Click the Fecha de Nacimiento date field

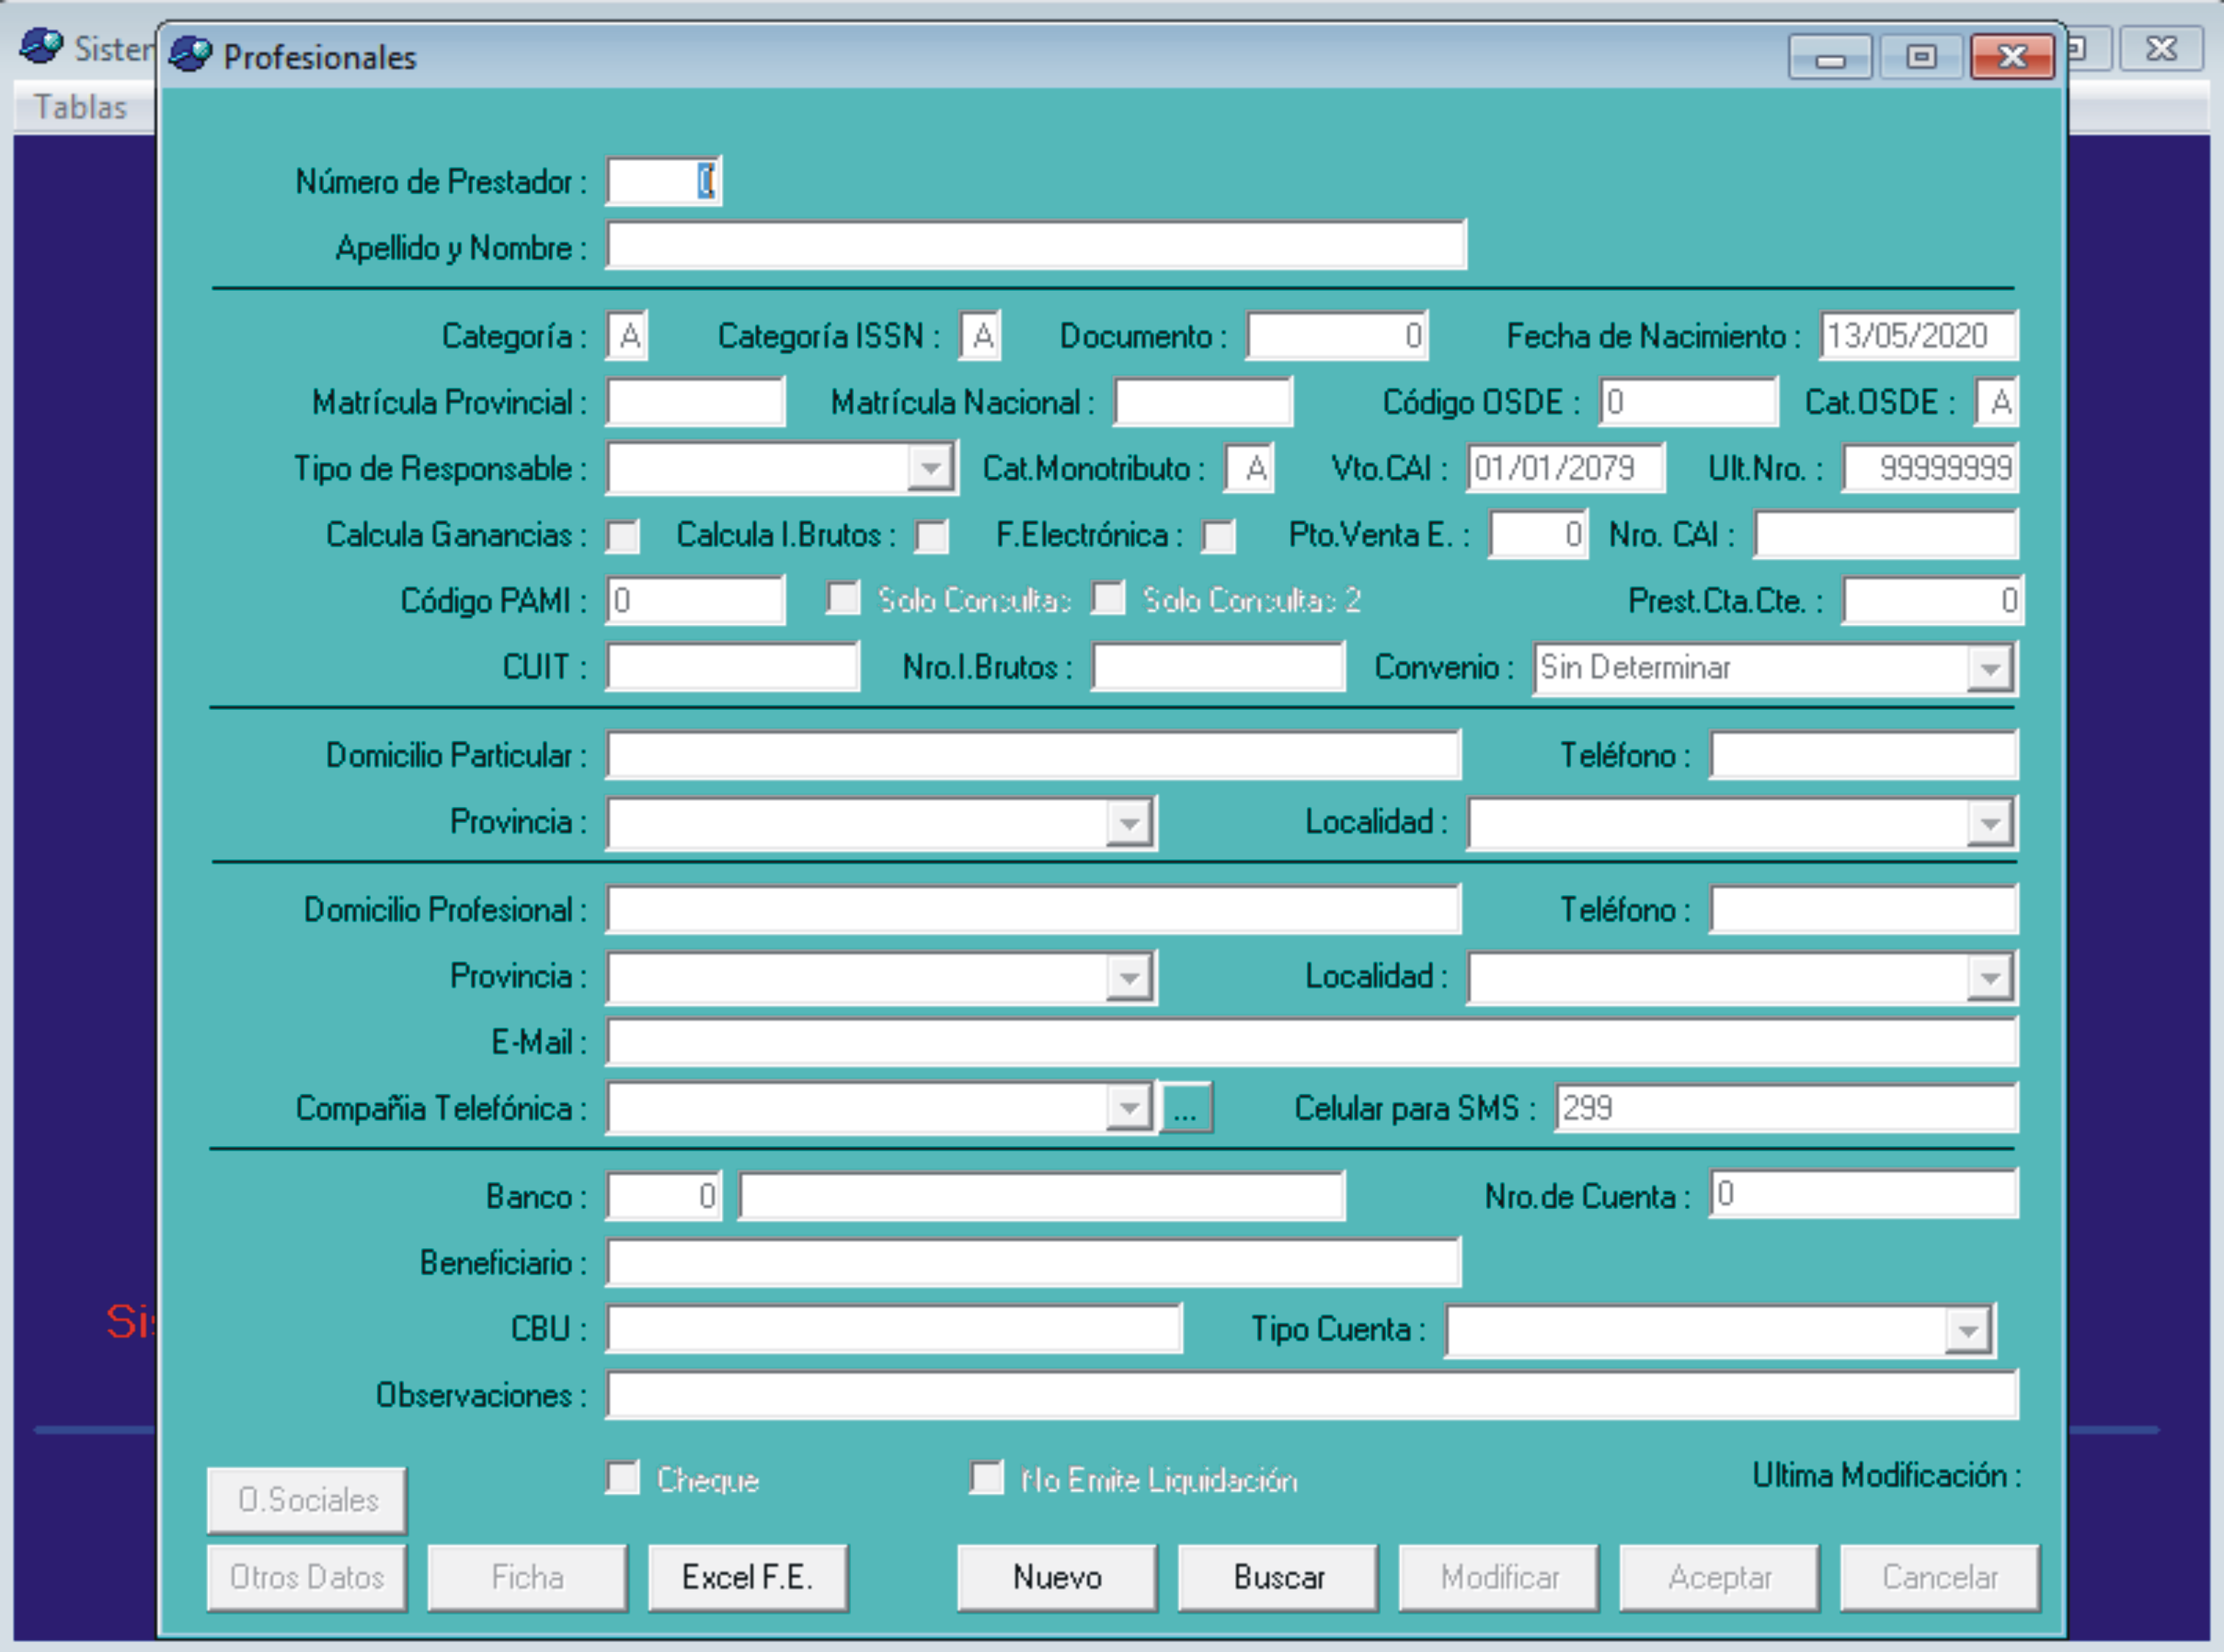pos(1919,335)
